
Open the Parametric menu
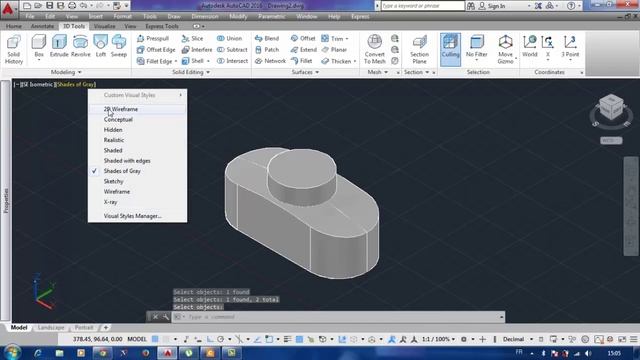[271, 16]
